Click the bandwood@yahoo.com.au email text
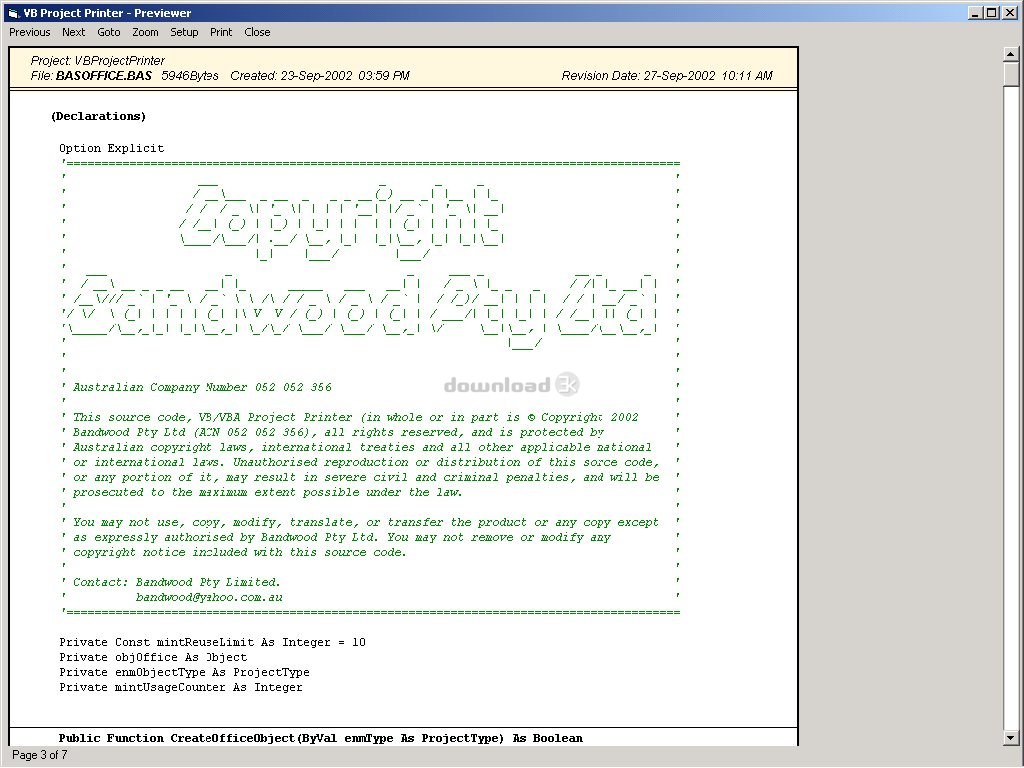Screen dimensions: 1024x768 209,597
